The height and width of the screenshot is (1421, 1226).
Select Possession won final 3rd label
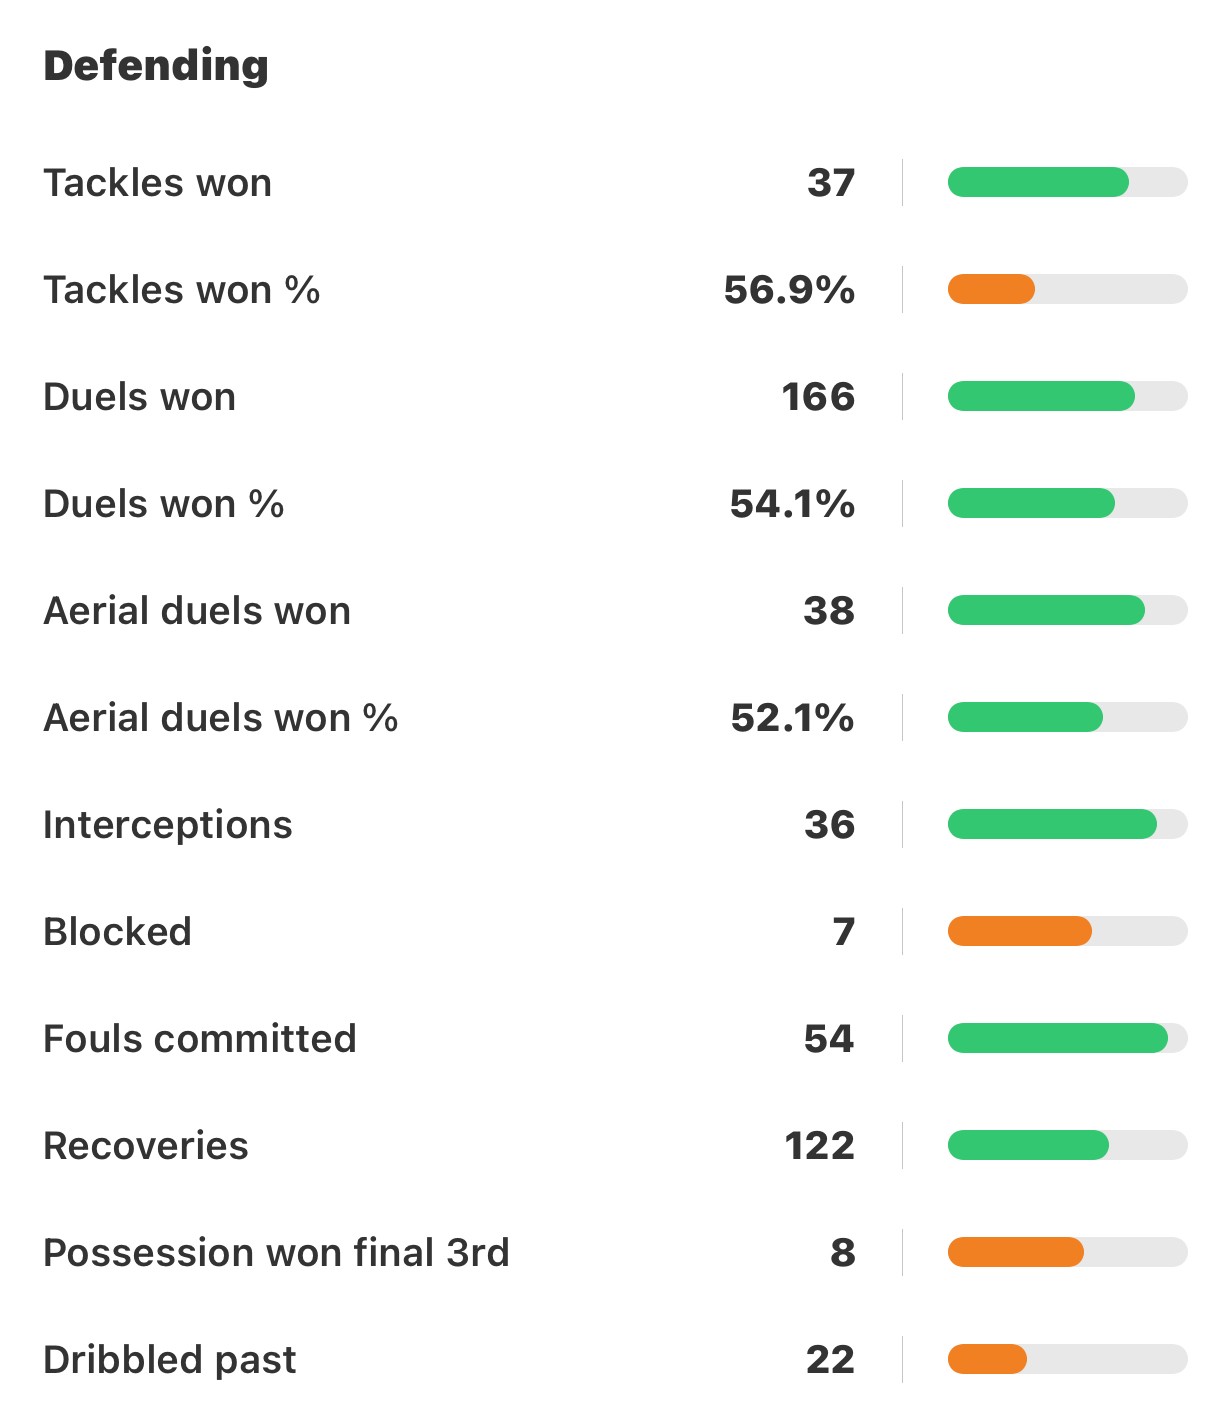(276, 1253)
